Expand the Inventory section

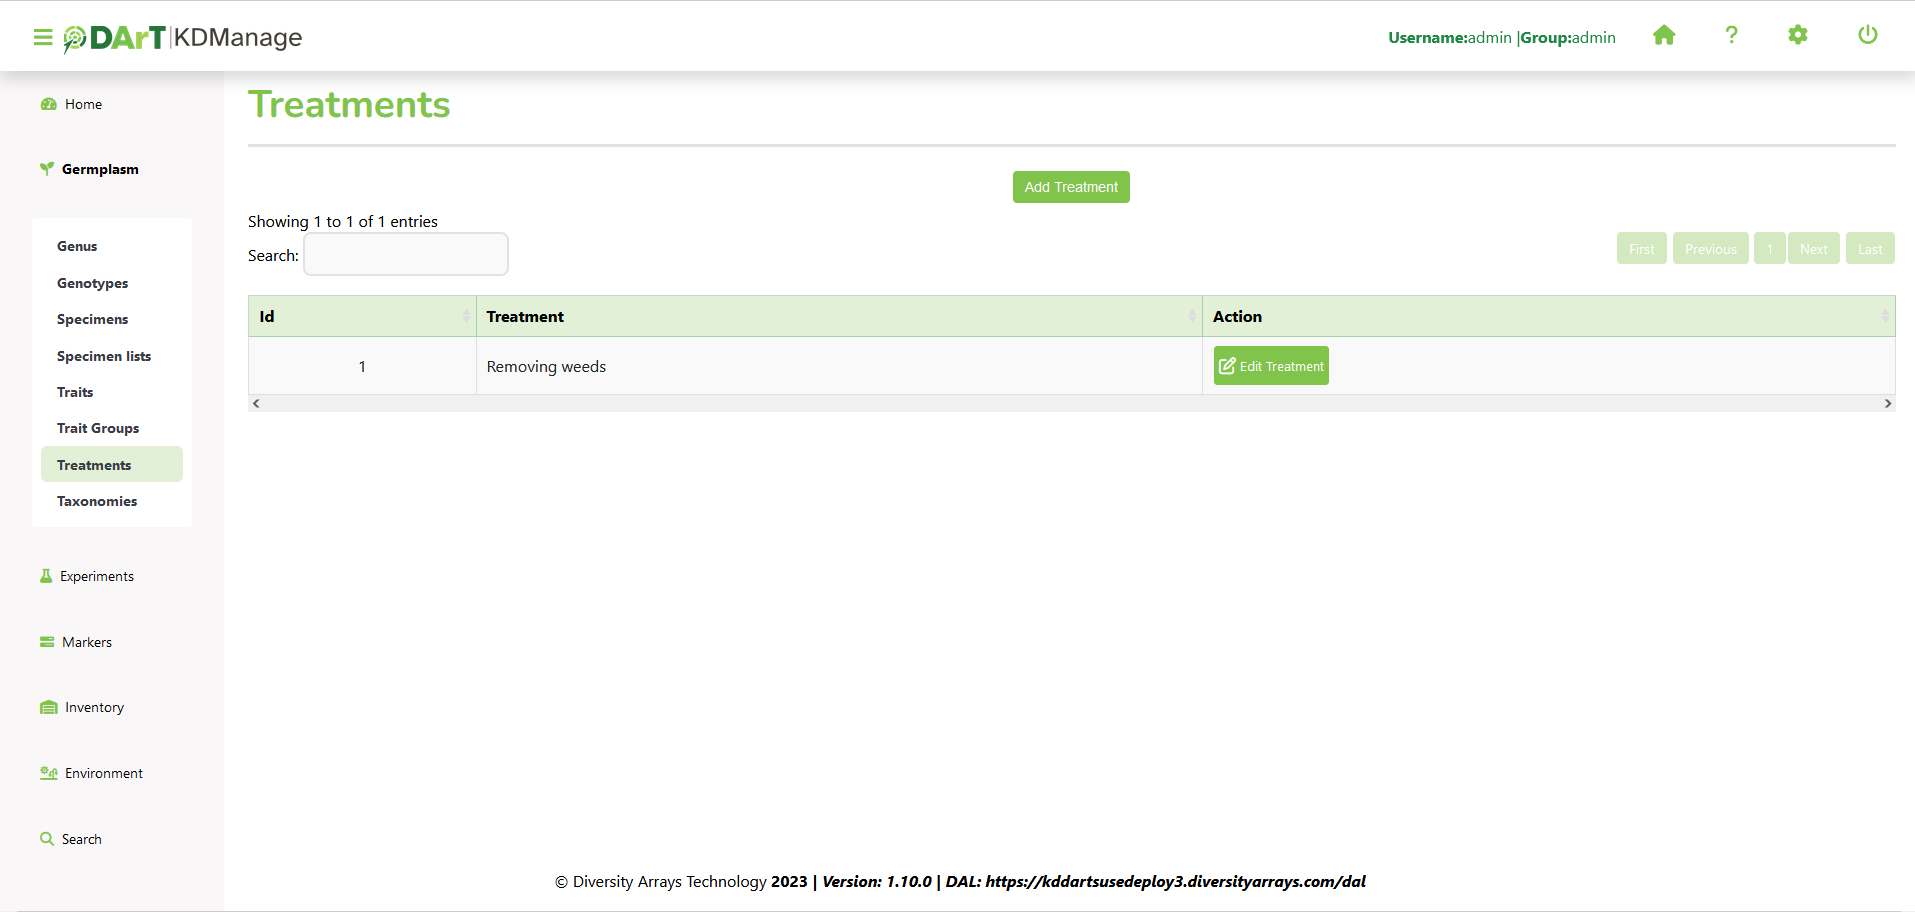(x=94, y=707)
